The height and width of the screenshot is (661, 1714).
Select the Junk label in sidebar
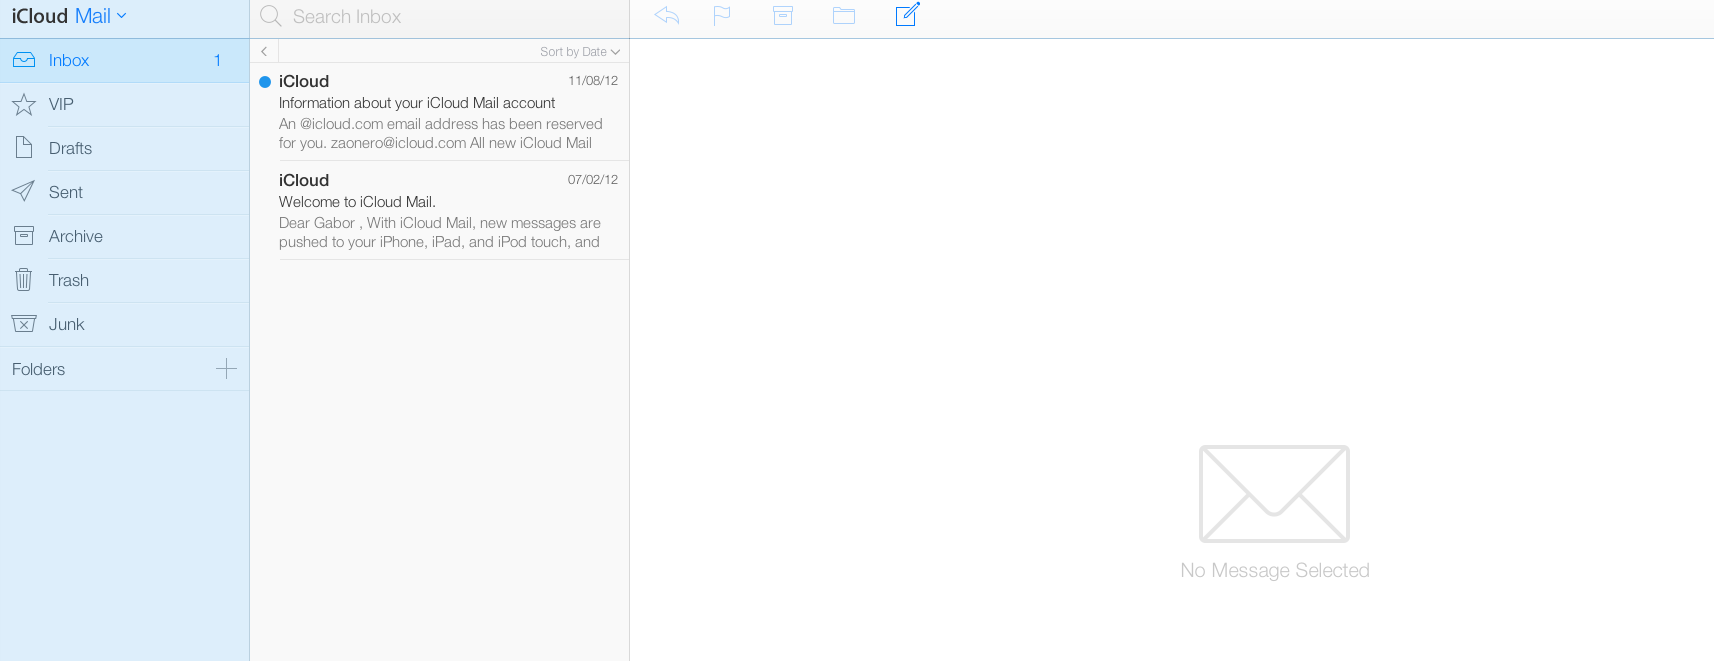click(67, 324)
